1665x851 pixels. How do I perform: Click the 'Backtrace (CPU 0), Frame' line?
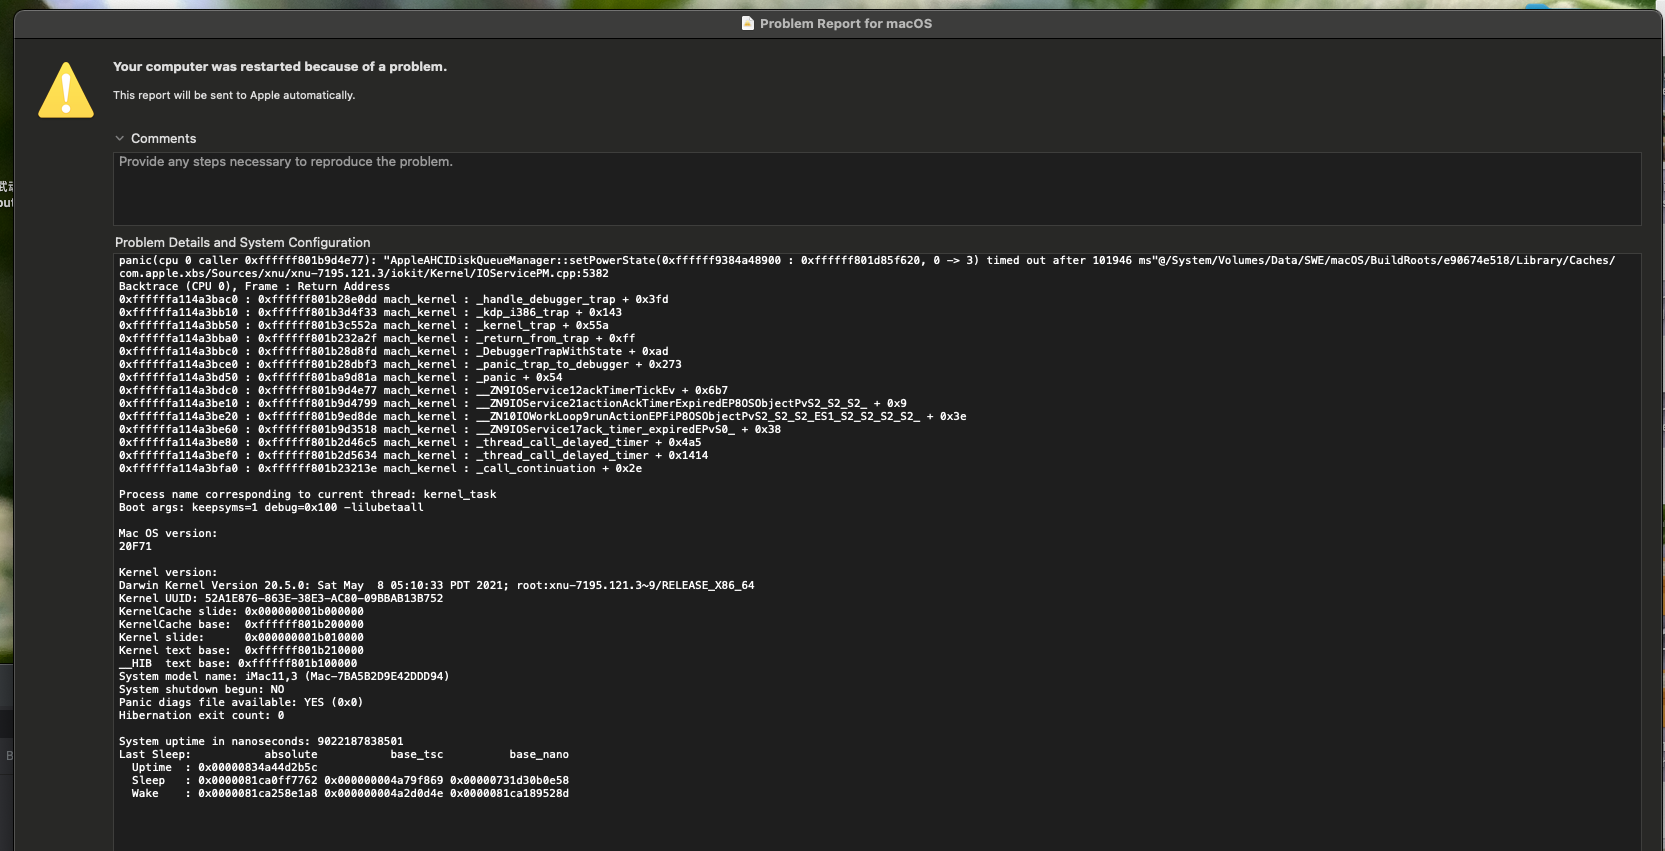point(254,286)
